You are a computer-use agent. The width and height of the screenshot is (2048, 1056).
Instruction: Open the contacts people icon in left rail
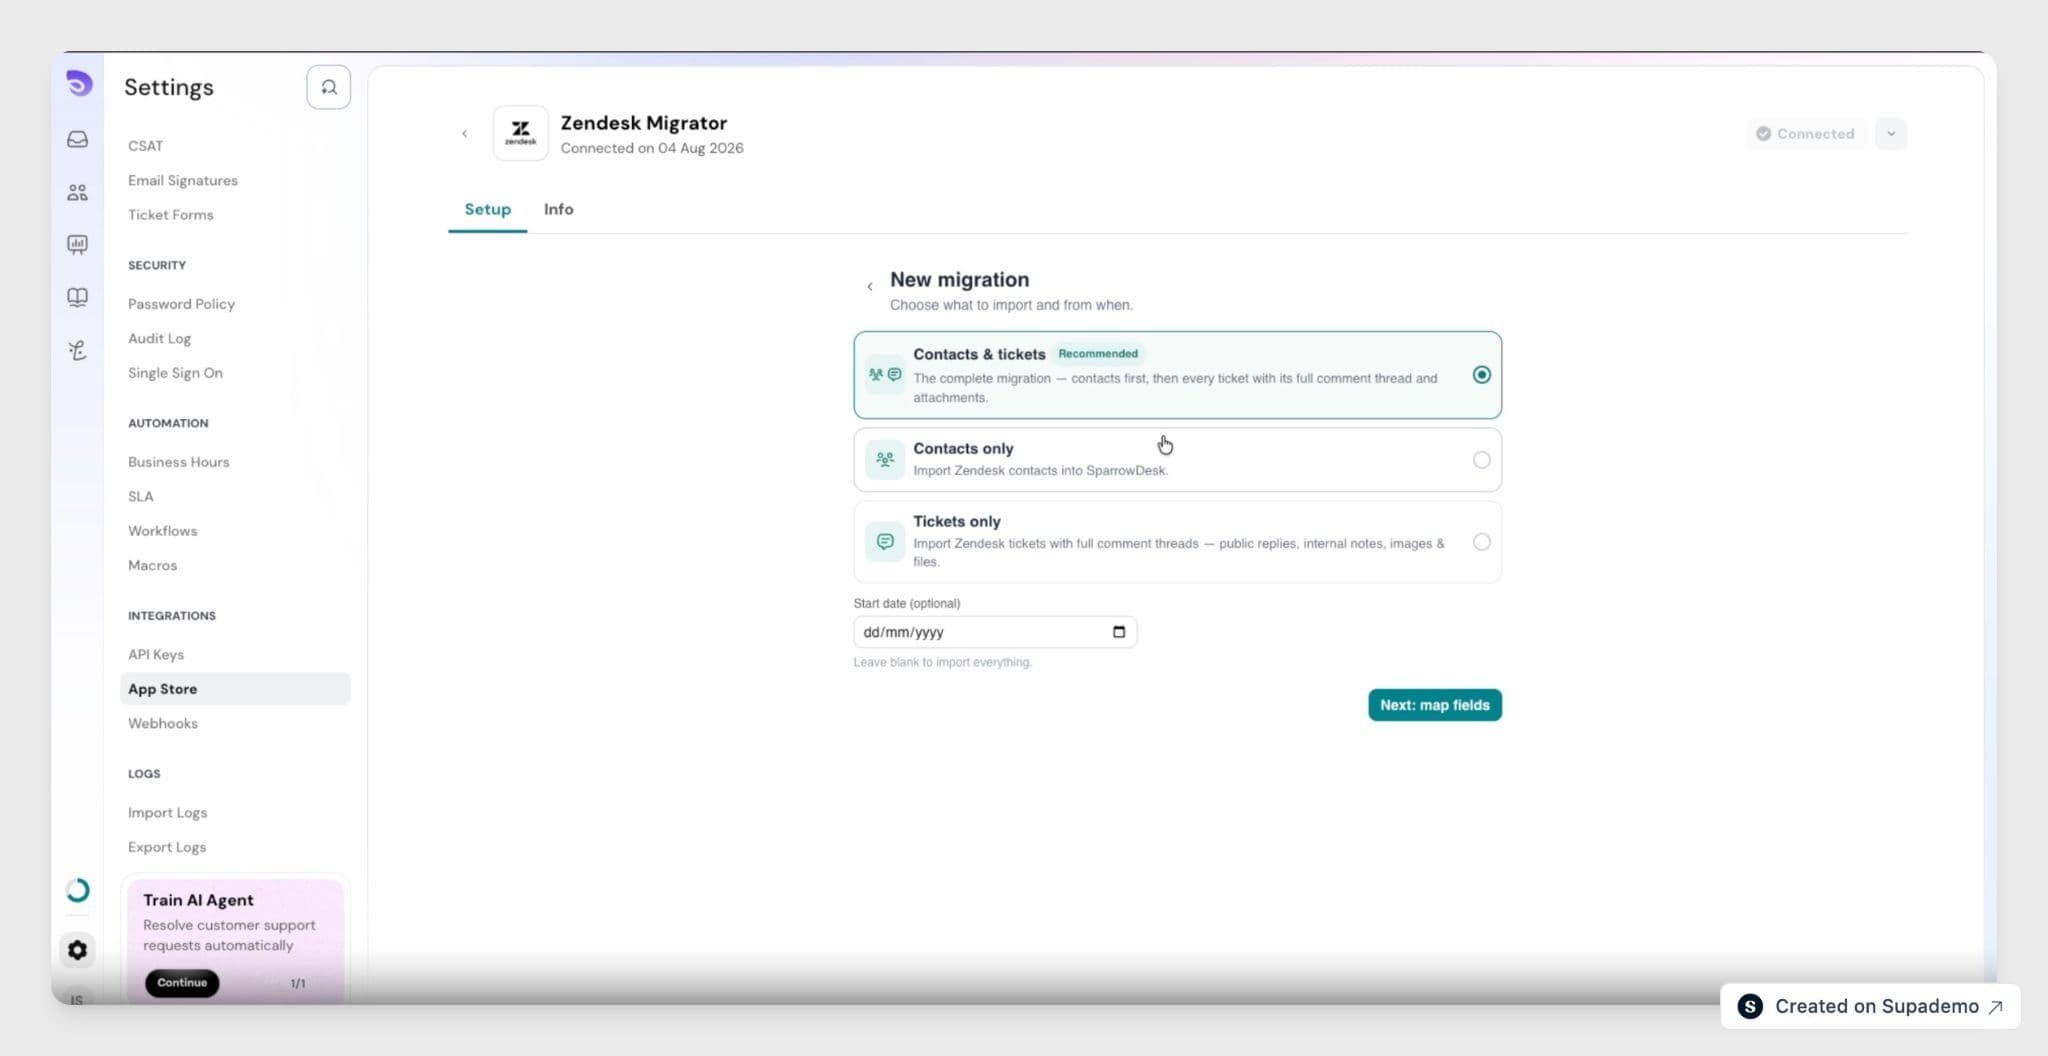[78, 192]
